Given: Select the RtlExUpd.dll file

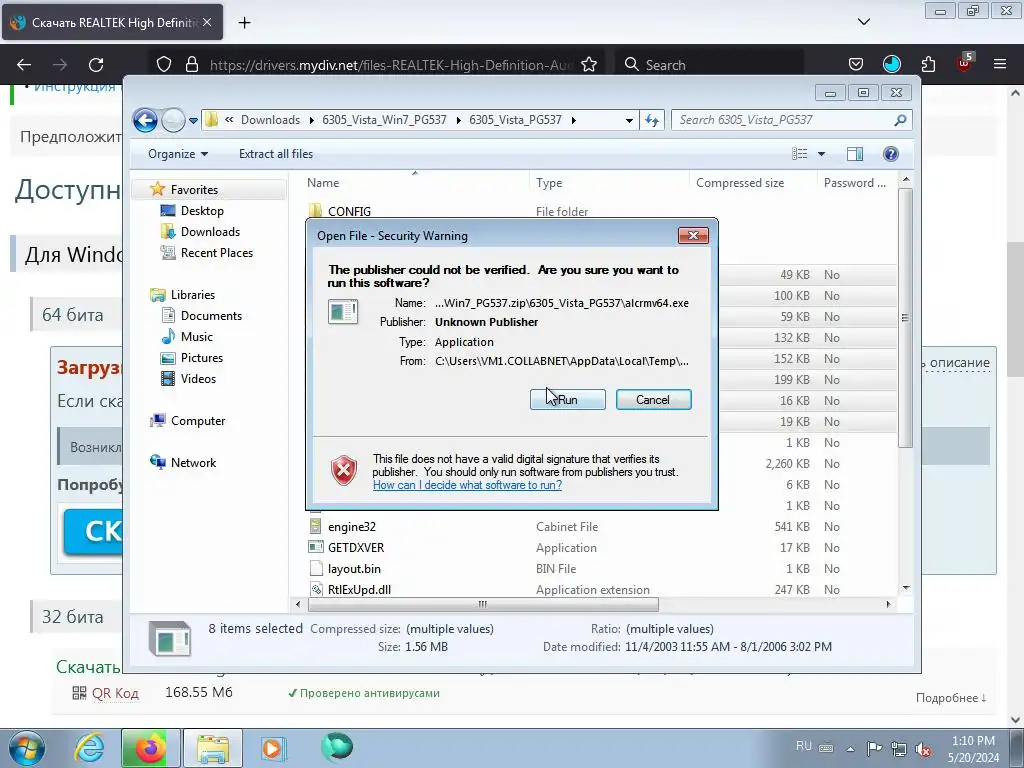Looking at the screenshot, I should (359, 590).
